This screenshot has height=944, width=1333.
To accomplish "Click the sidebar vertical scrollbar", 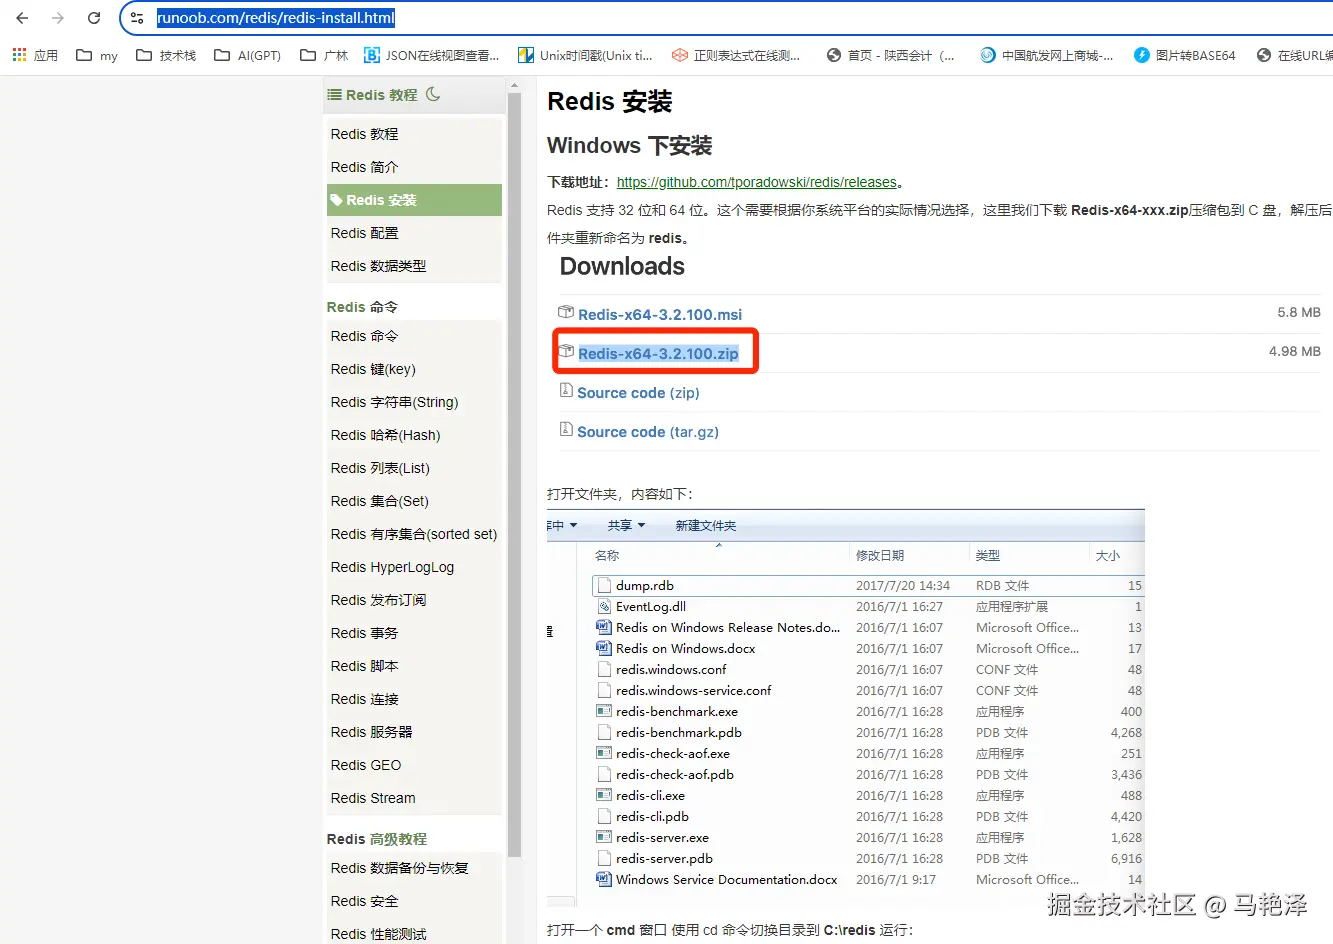I will (514, 475).
